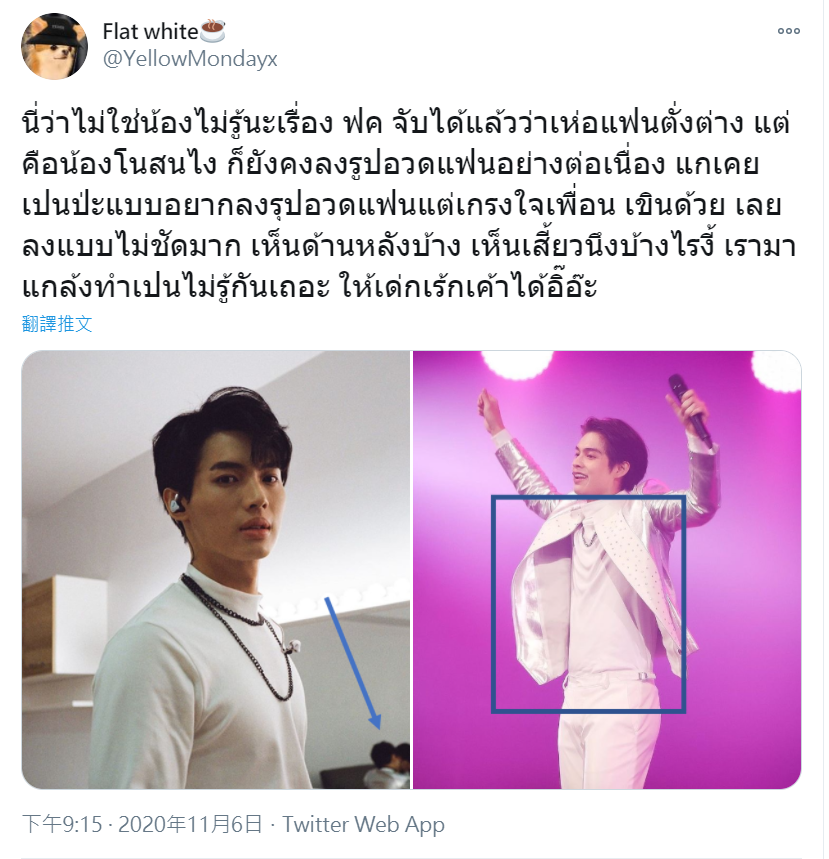Screen dimensions: 829x859
Task: Open the @YellowMondayx handle profile
Action: (190, 59)
